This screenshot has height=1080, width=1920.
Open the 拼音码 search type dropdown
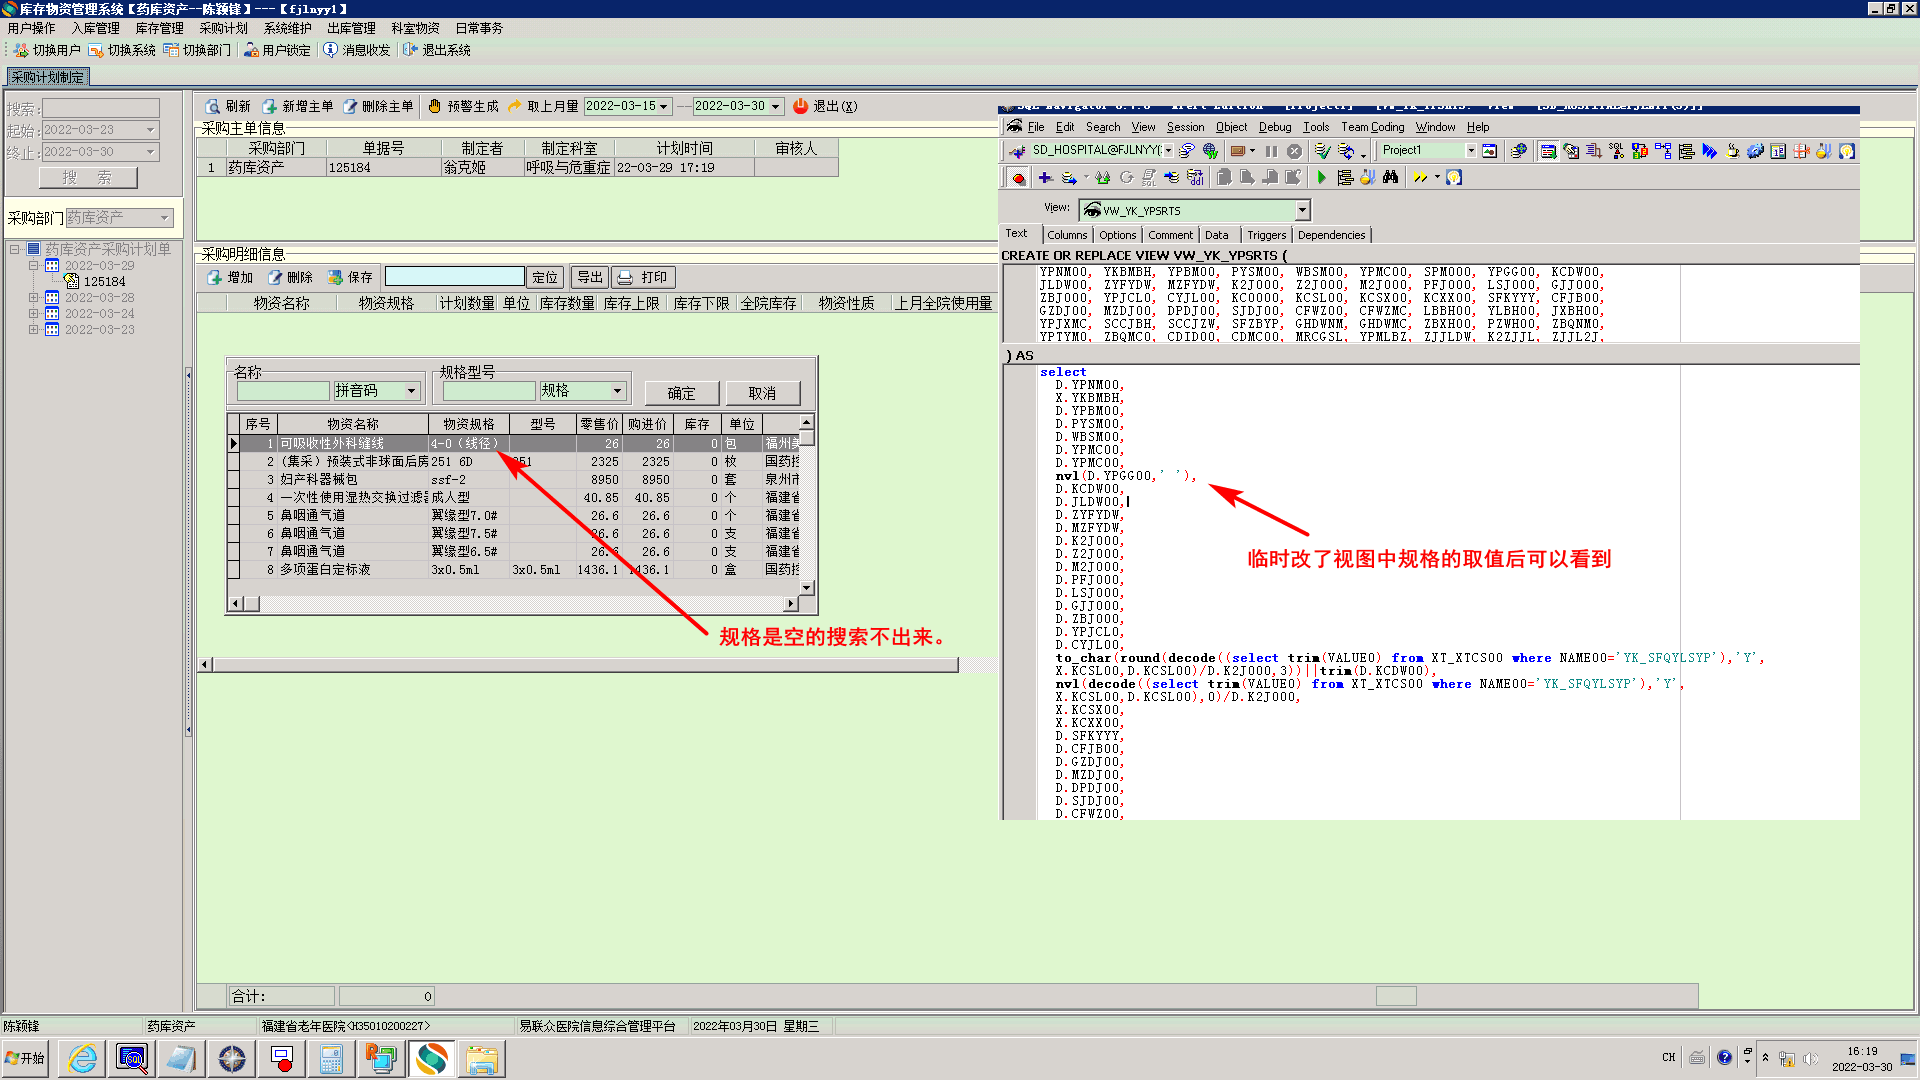[x=411, y=391]
